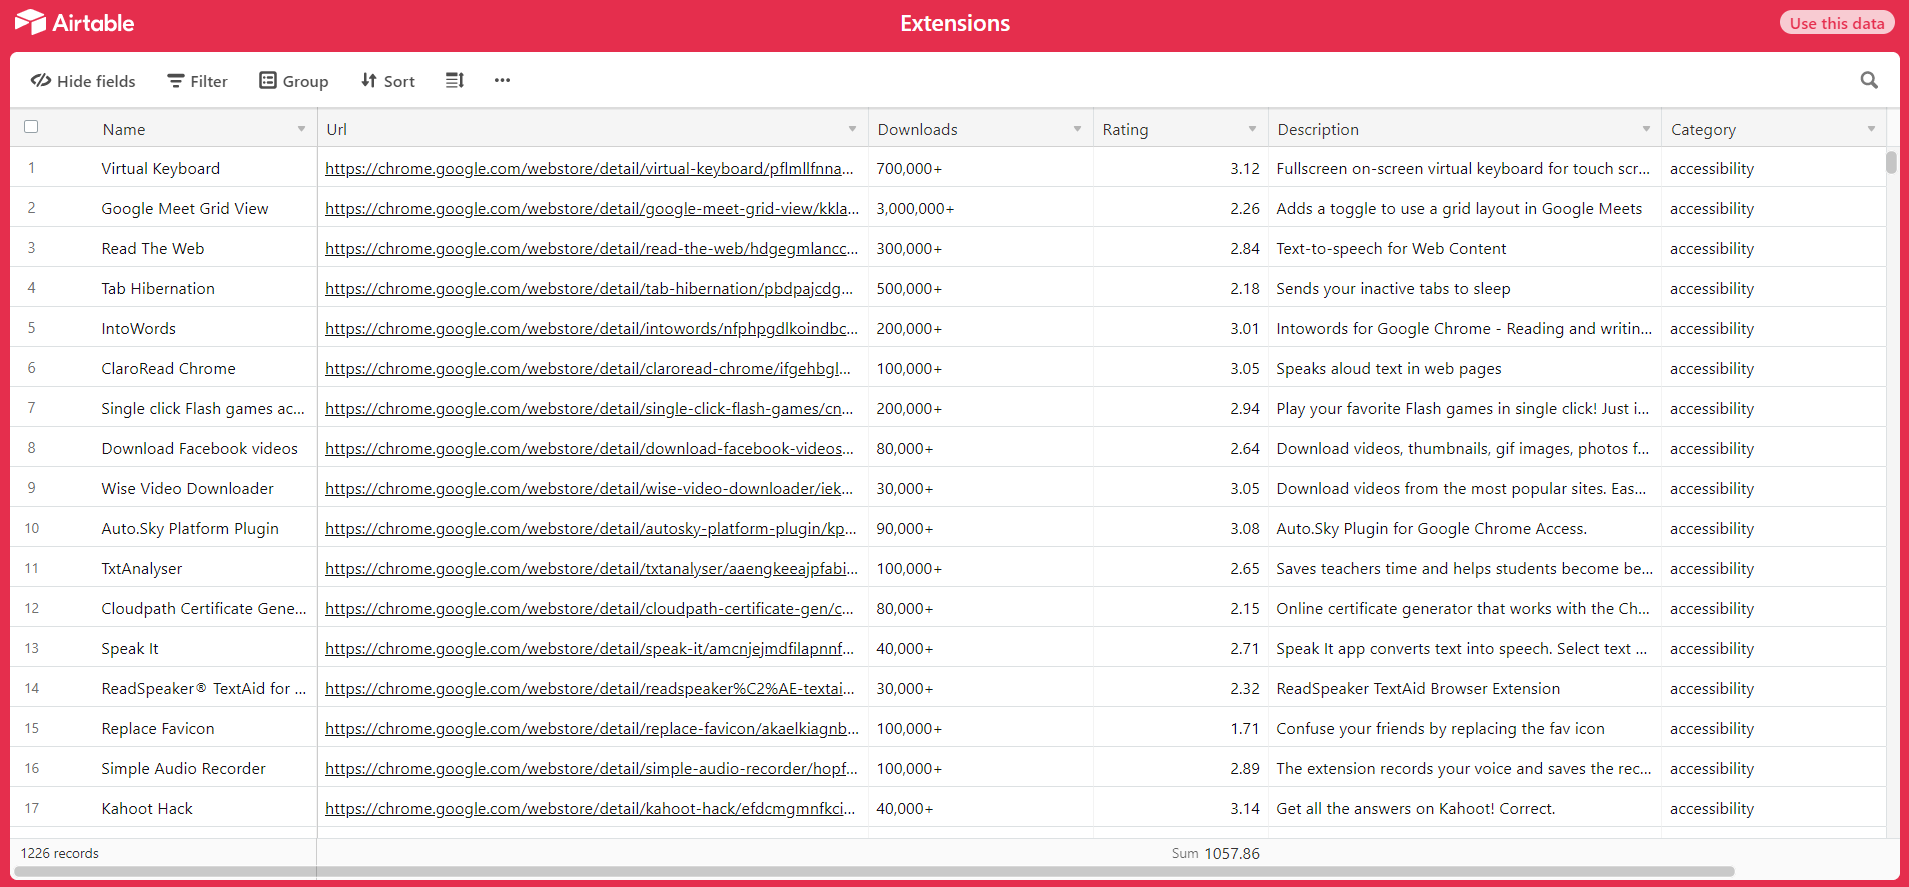Open Description column dropdown arrow

(1646, 129)
